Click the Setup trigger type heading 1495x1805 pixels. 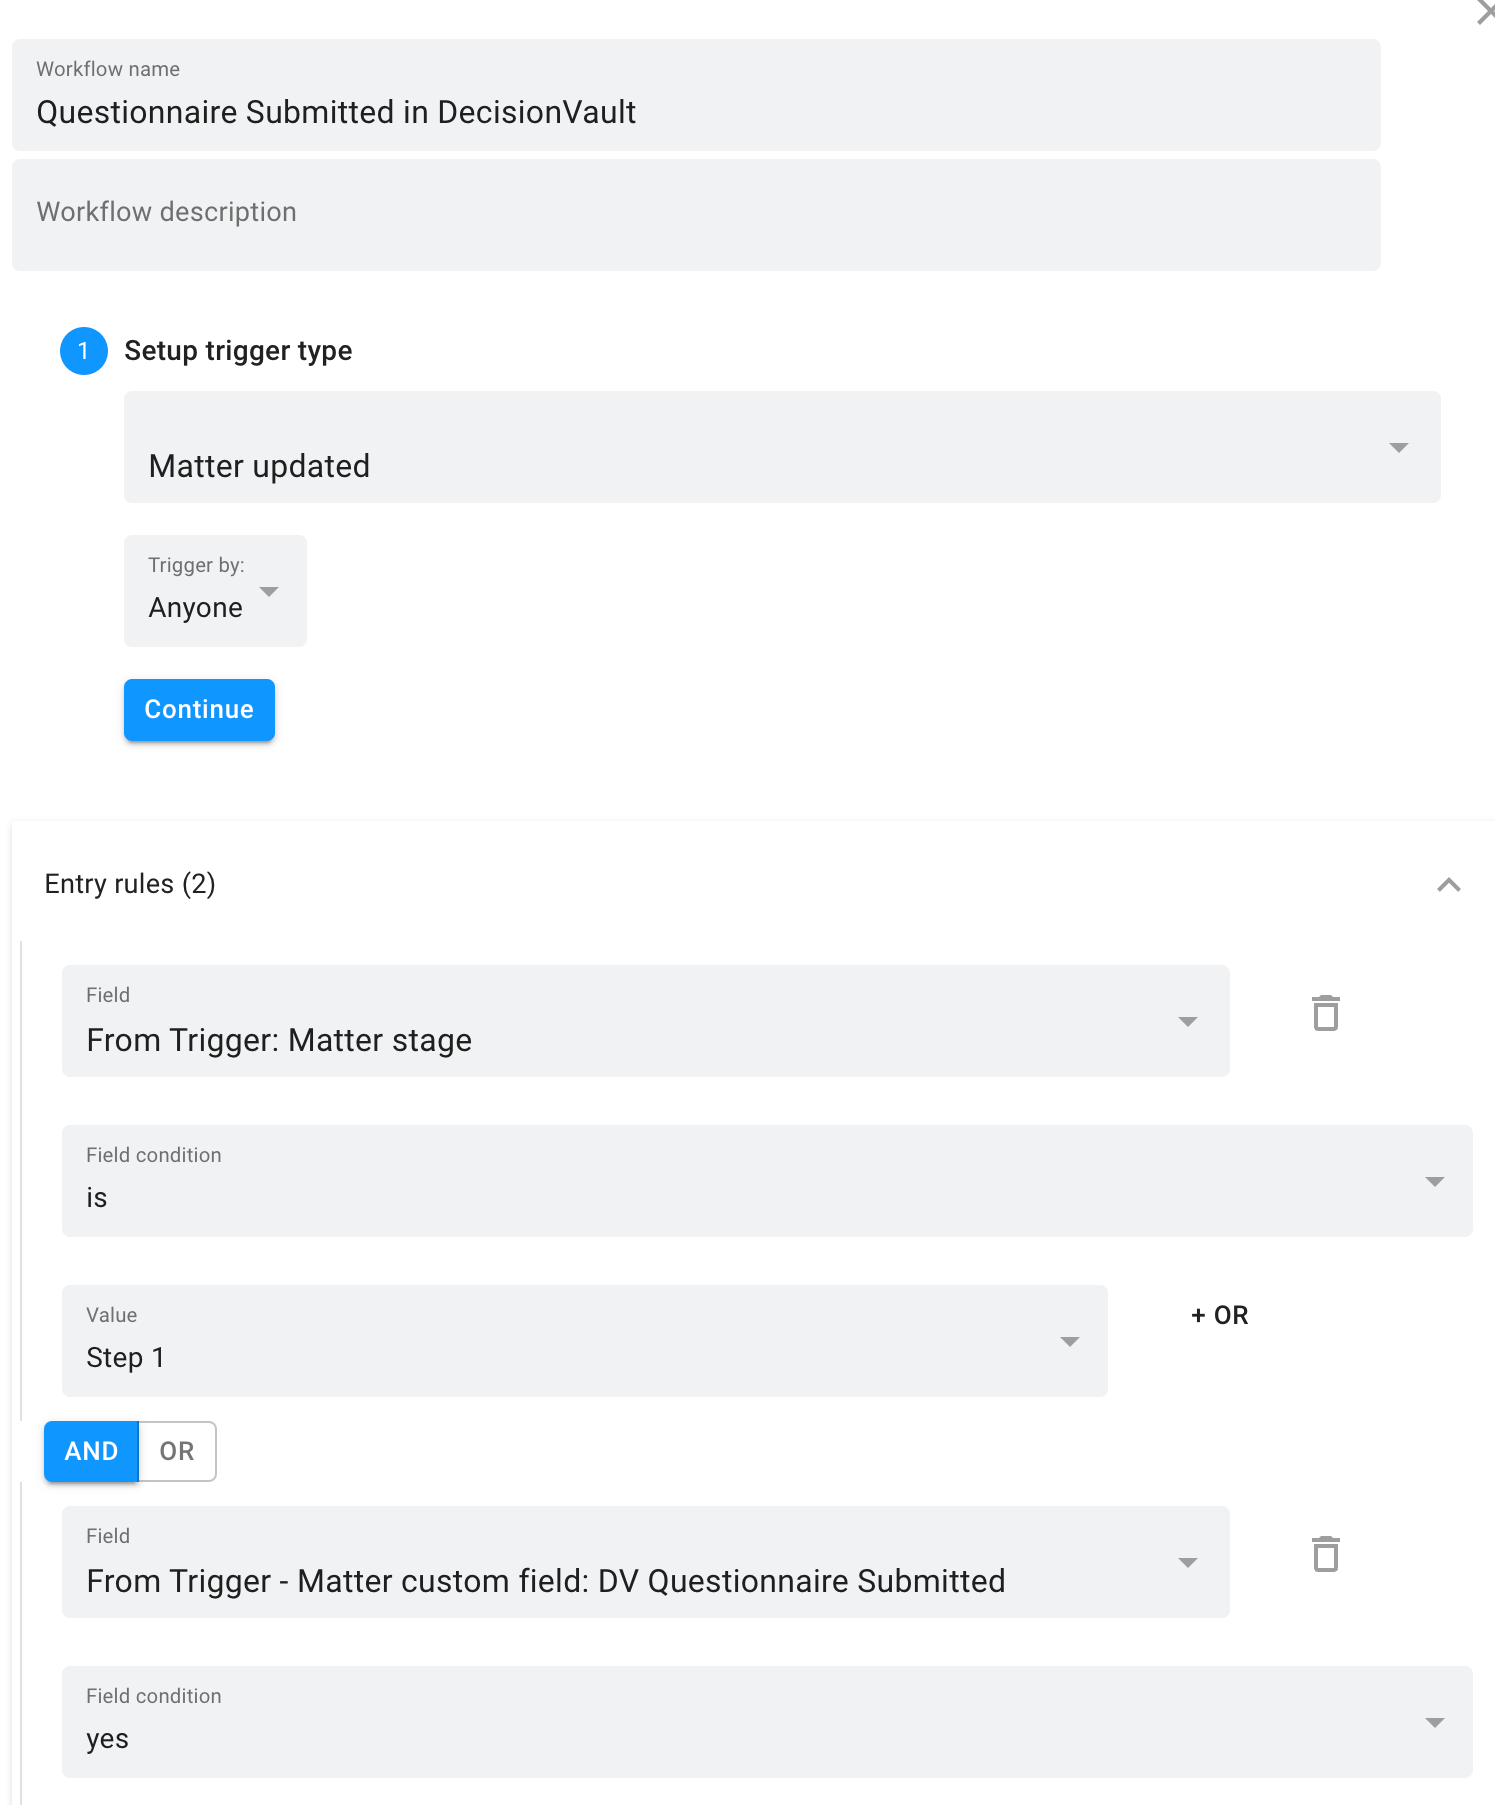click(238, 351)
